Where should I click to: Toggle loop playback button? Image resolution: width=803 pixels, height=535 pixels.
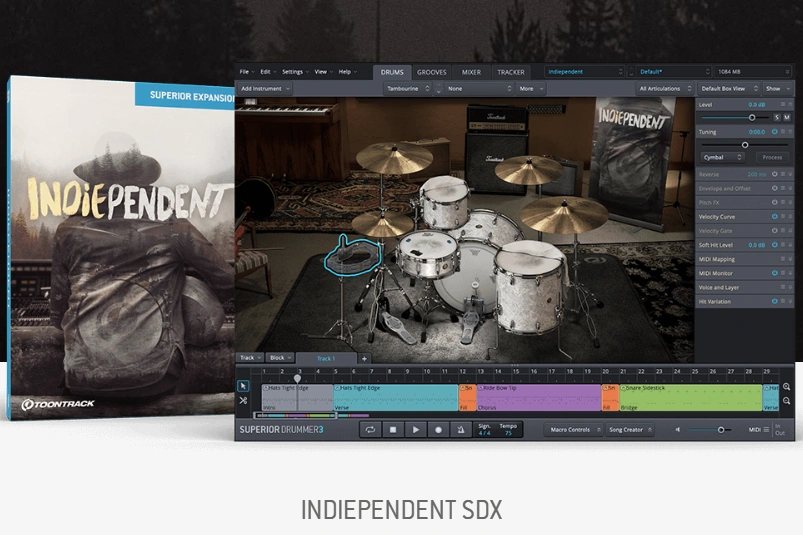tap(370, 430)
